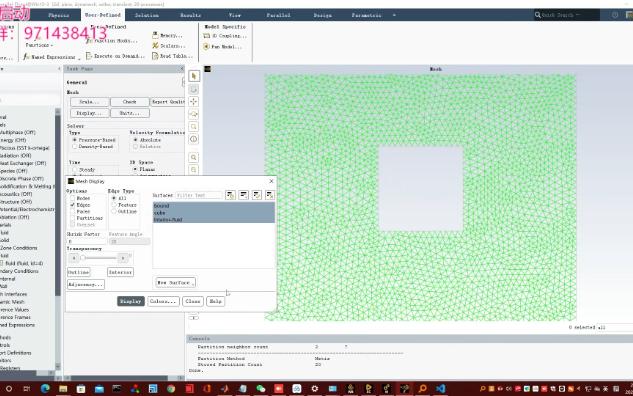Click the Colors... button
The width and height of the screenshot is (633, 396).
[163, 301]
